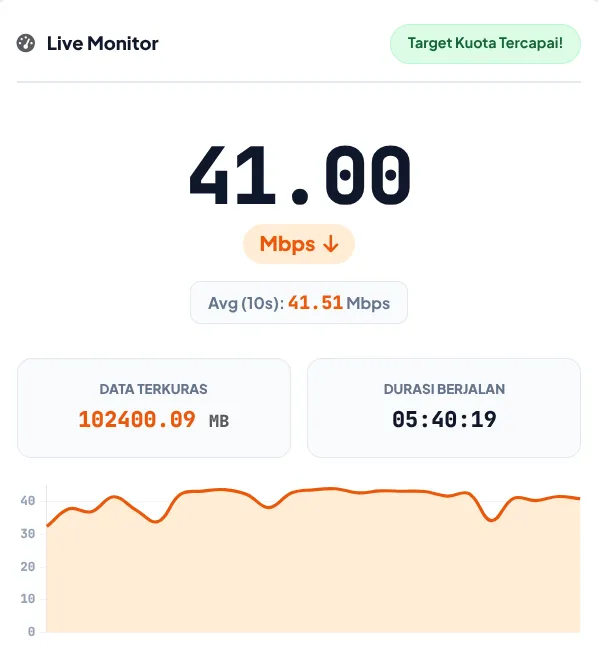Click the downward arrow in the Mbps pill
This screenshot has width=598, height=649.
pyautogui.click(x=331, y=244)
